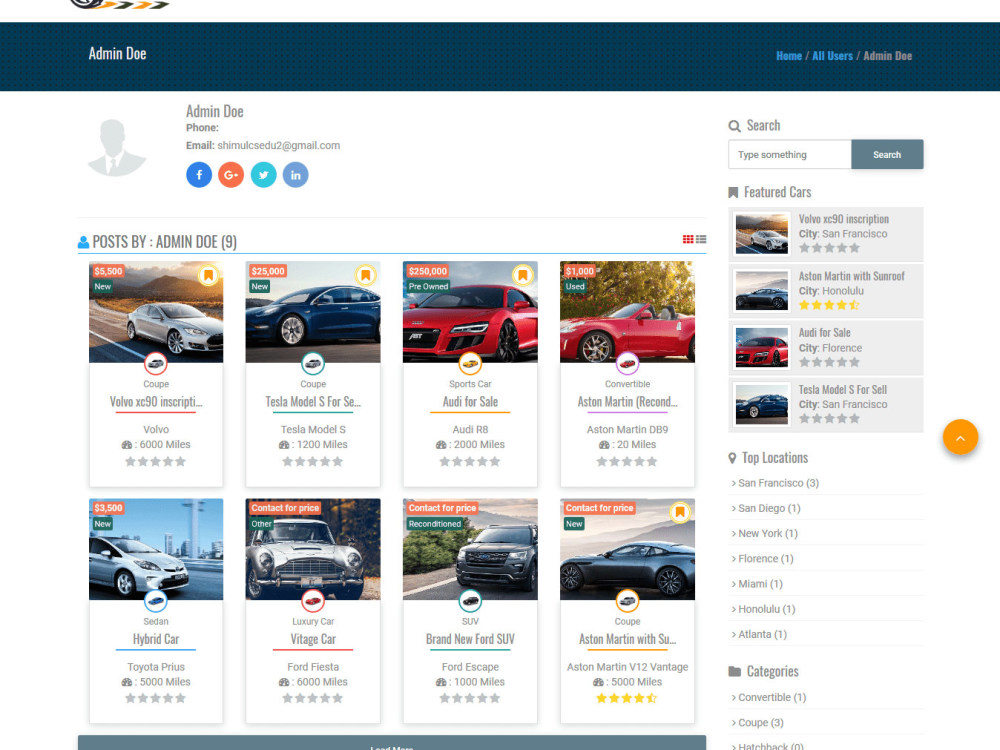Image resolution: width=1000 pixels, height=750 pixels.
Task: Click Coupe category icon on Tesla card
Action: pos(312,364)
